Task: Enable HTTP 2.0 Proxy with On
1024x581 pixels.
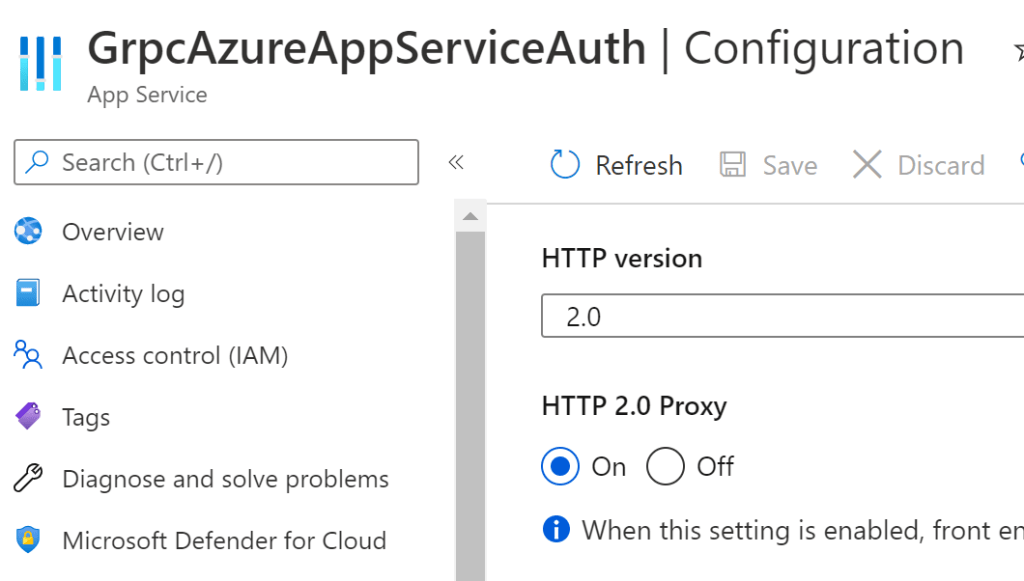Action: pos(561,466)
